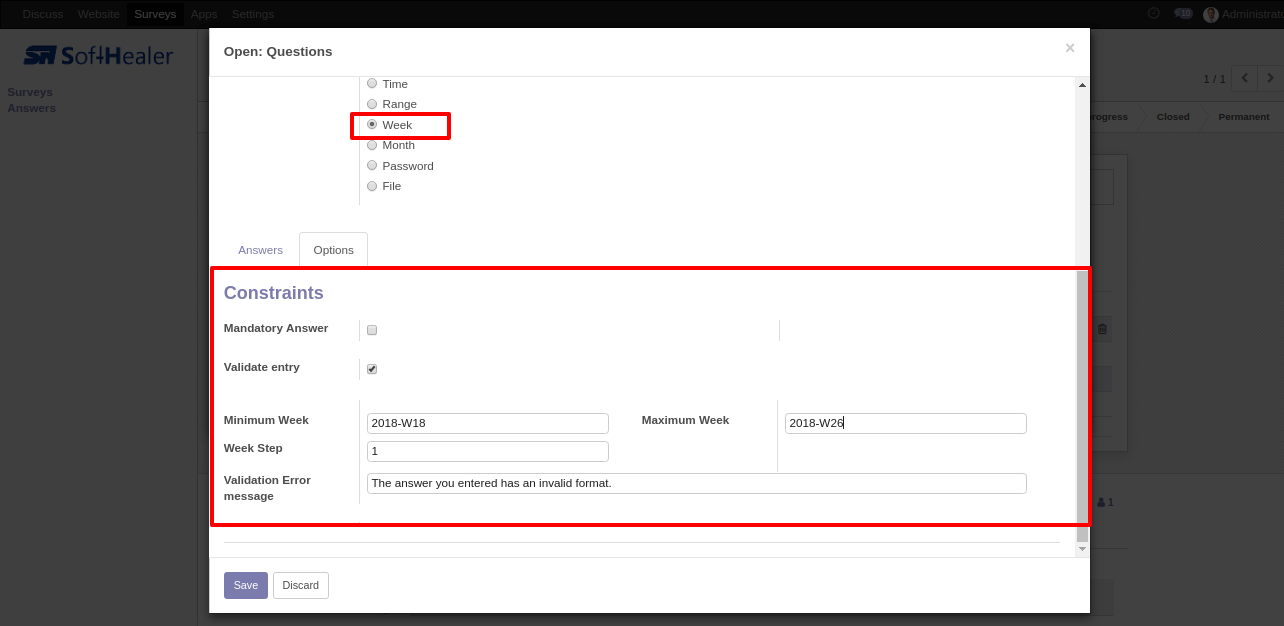Choose the Password question type radio
The image size is (1284, 626).
coord(372,166)
